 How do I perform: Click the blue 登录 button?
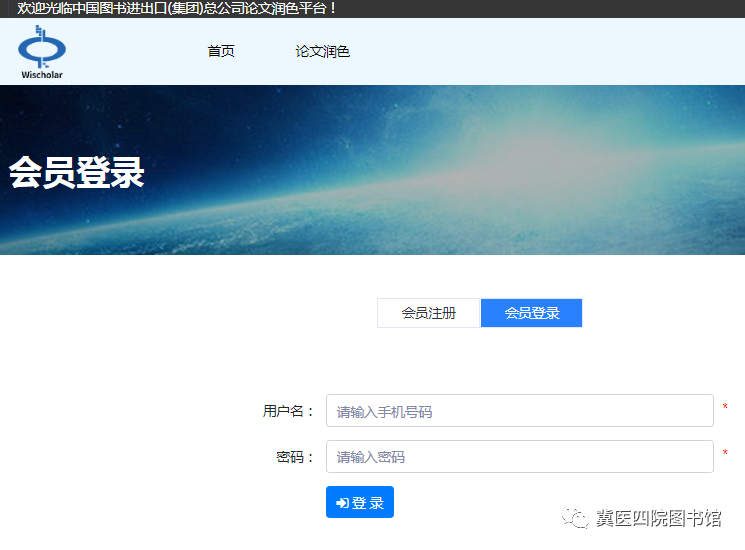360,502
